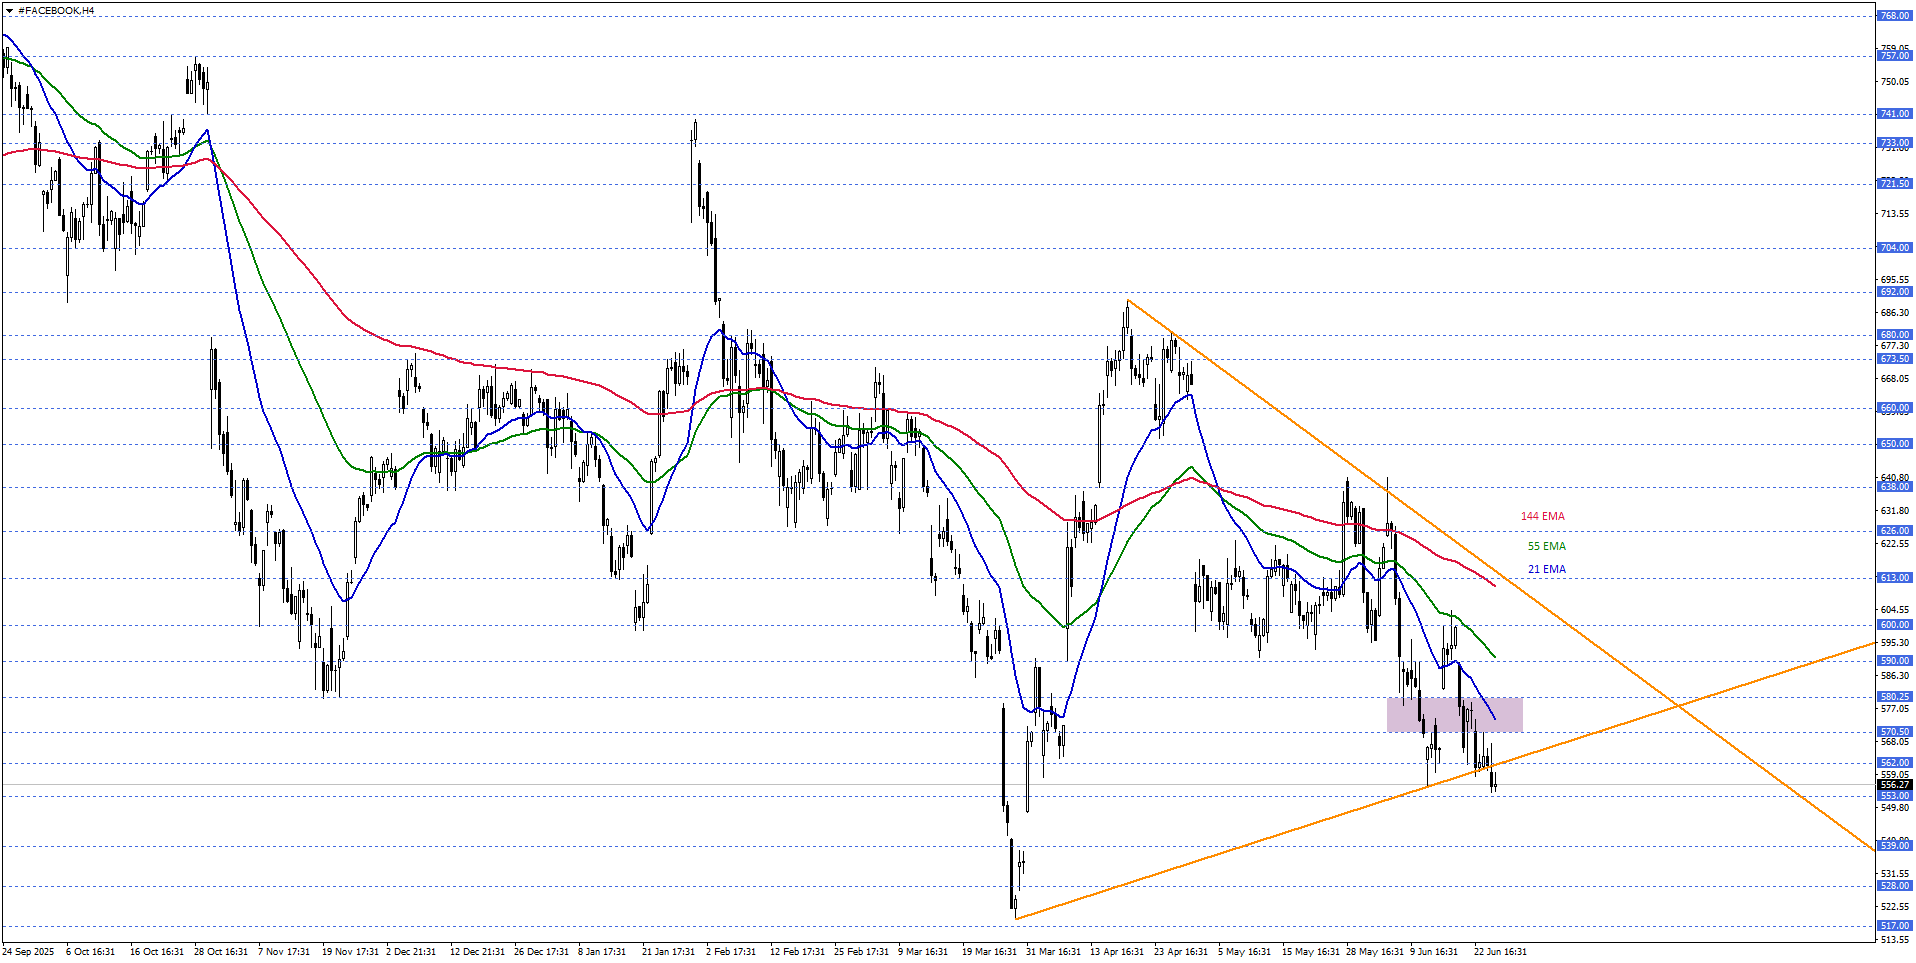
Task: Select the 21 EMA label
Action: [x=1547, y=569]
